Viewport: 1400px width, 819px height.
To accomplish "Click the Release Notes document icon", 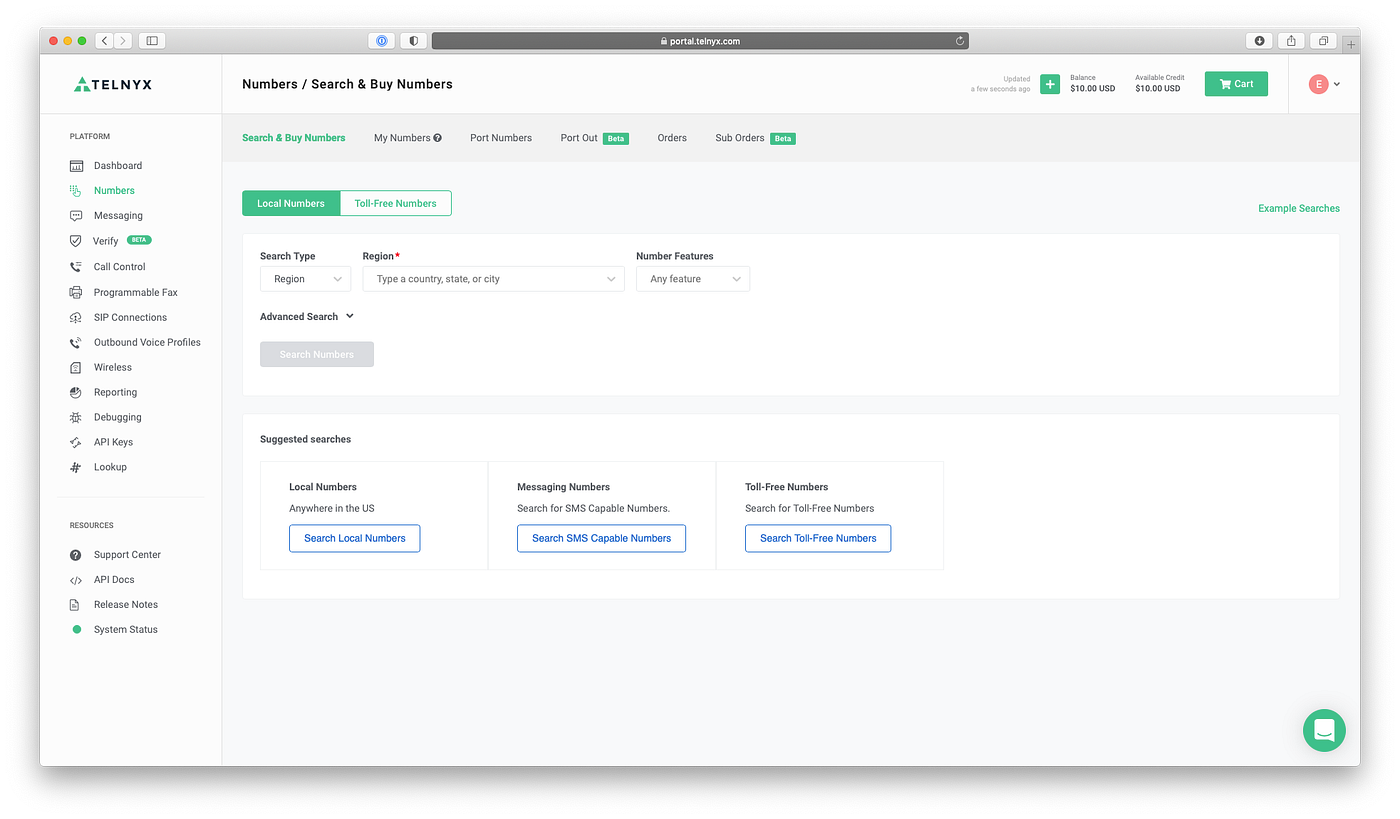I will point(76,605).
